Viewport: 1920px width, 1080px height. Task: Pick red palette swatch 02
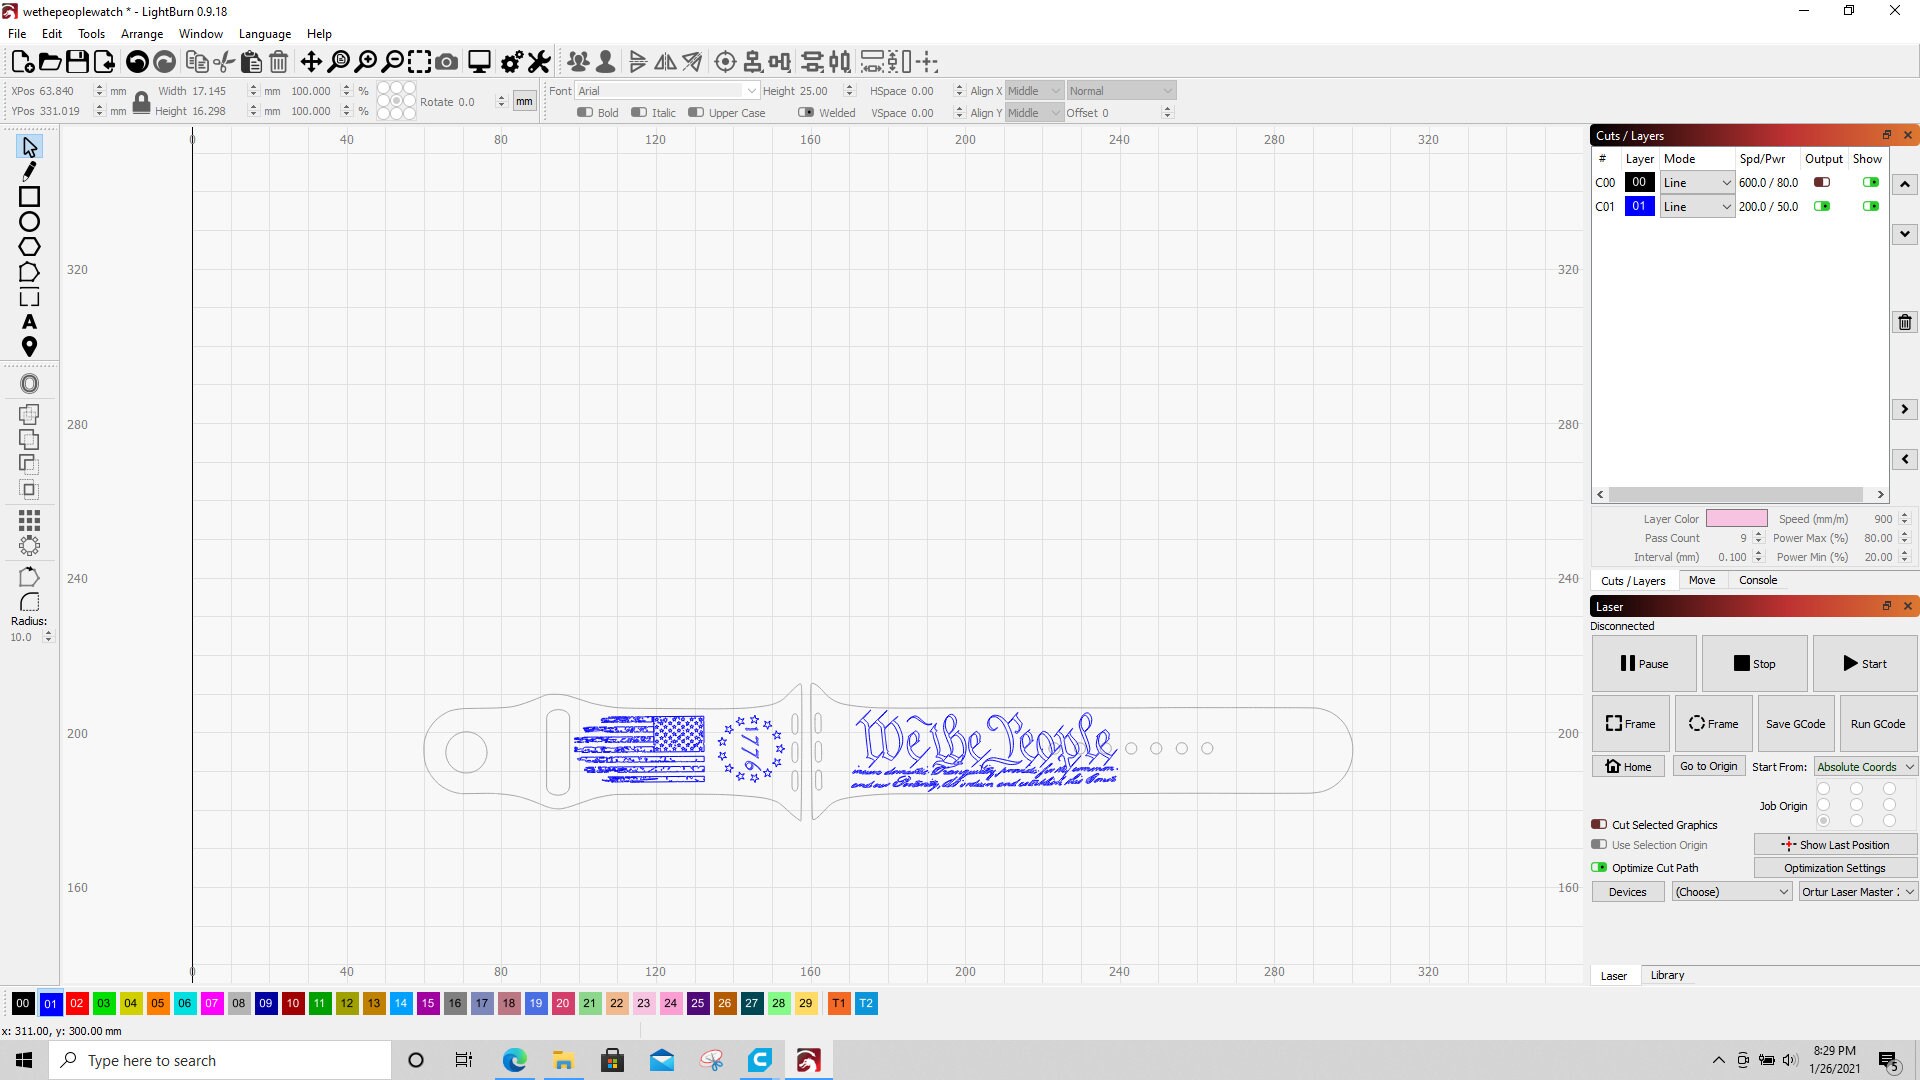tap(77, 1003)
